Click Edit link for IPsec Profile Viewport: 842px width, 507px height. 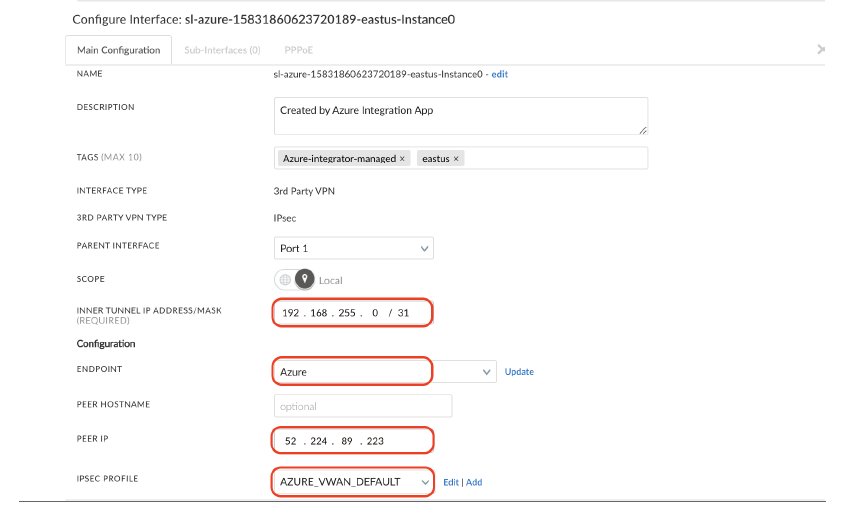pos(450,482)
